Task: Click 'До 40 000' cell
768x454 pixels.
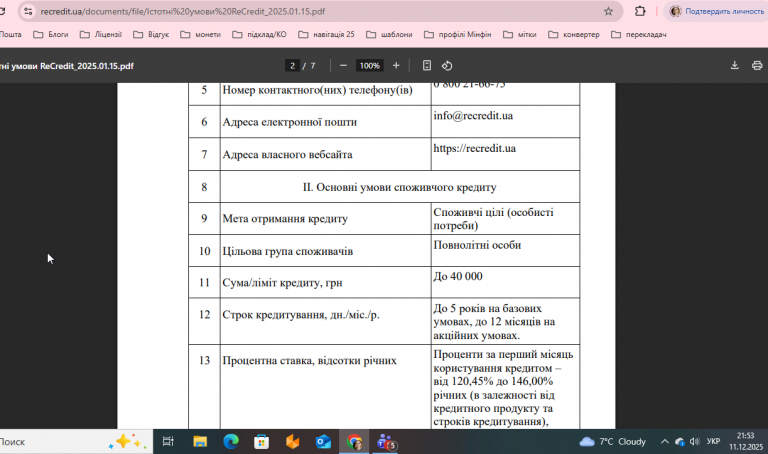Action: 505,283
